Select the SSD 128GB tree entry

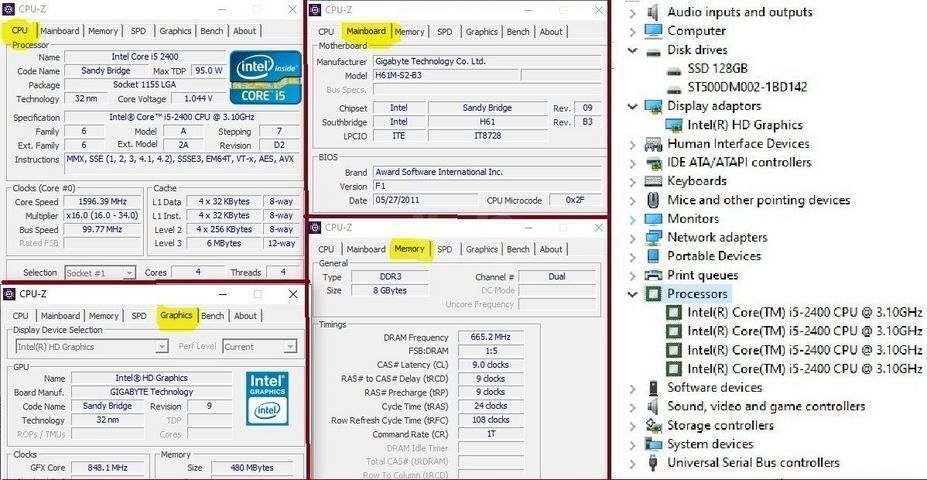point(717,69)
